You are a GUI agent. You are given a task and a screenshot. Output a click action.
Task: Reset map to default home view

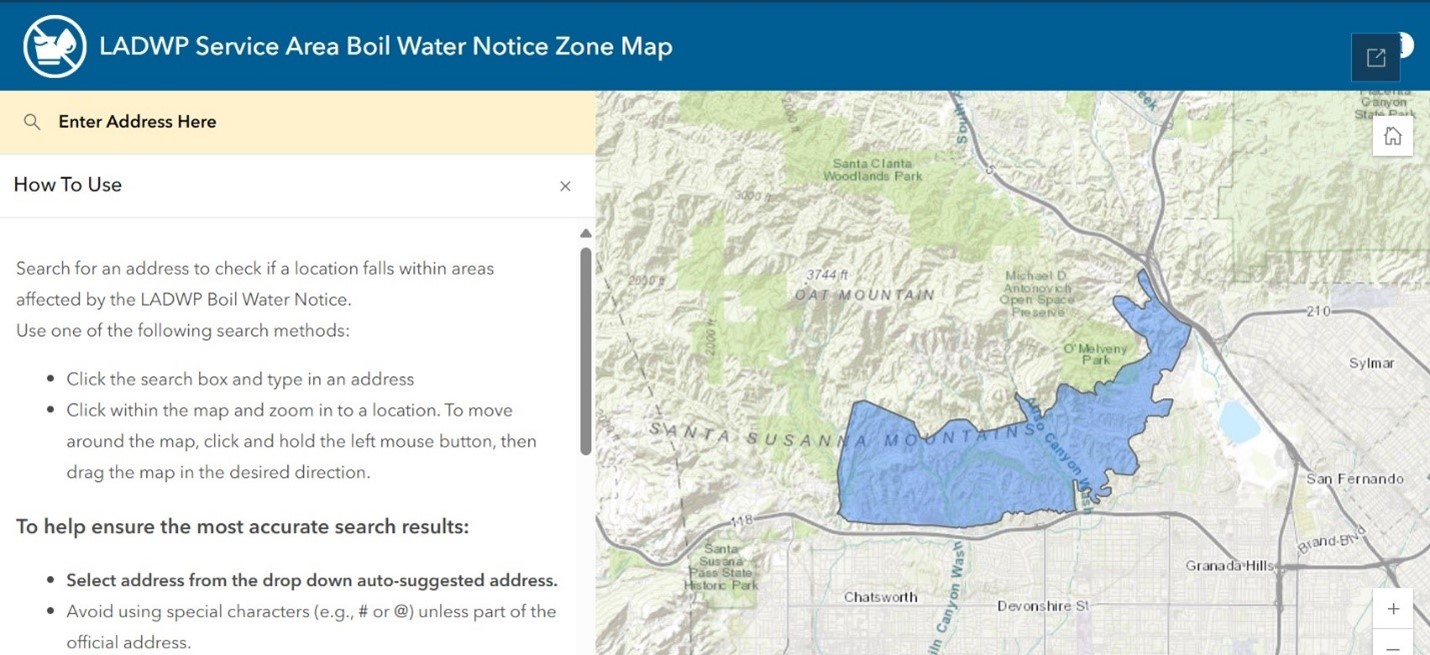1393,136
